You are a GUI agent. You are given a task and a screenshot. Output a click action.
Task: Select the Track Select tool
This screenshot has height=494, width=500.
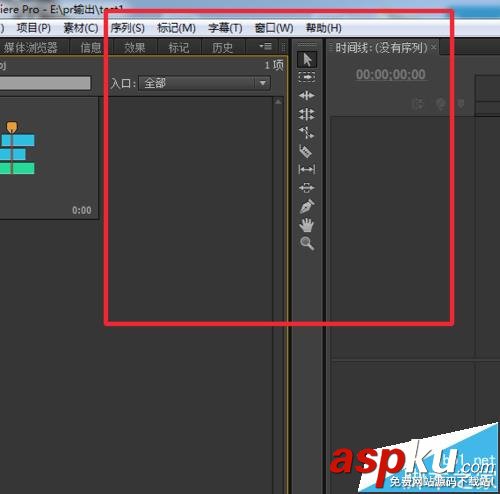pyautogui.click(x=307, y=77)
